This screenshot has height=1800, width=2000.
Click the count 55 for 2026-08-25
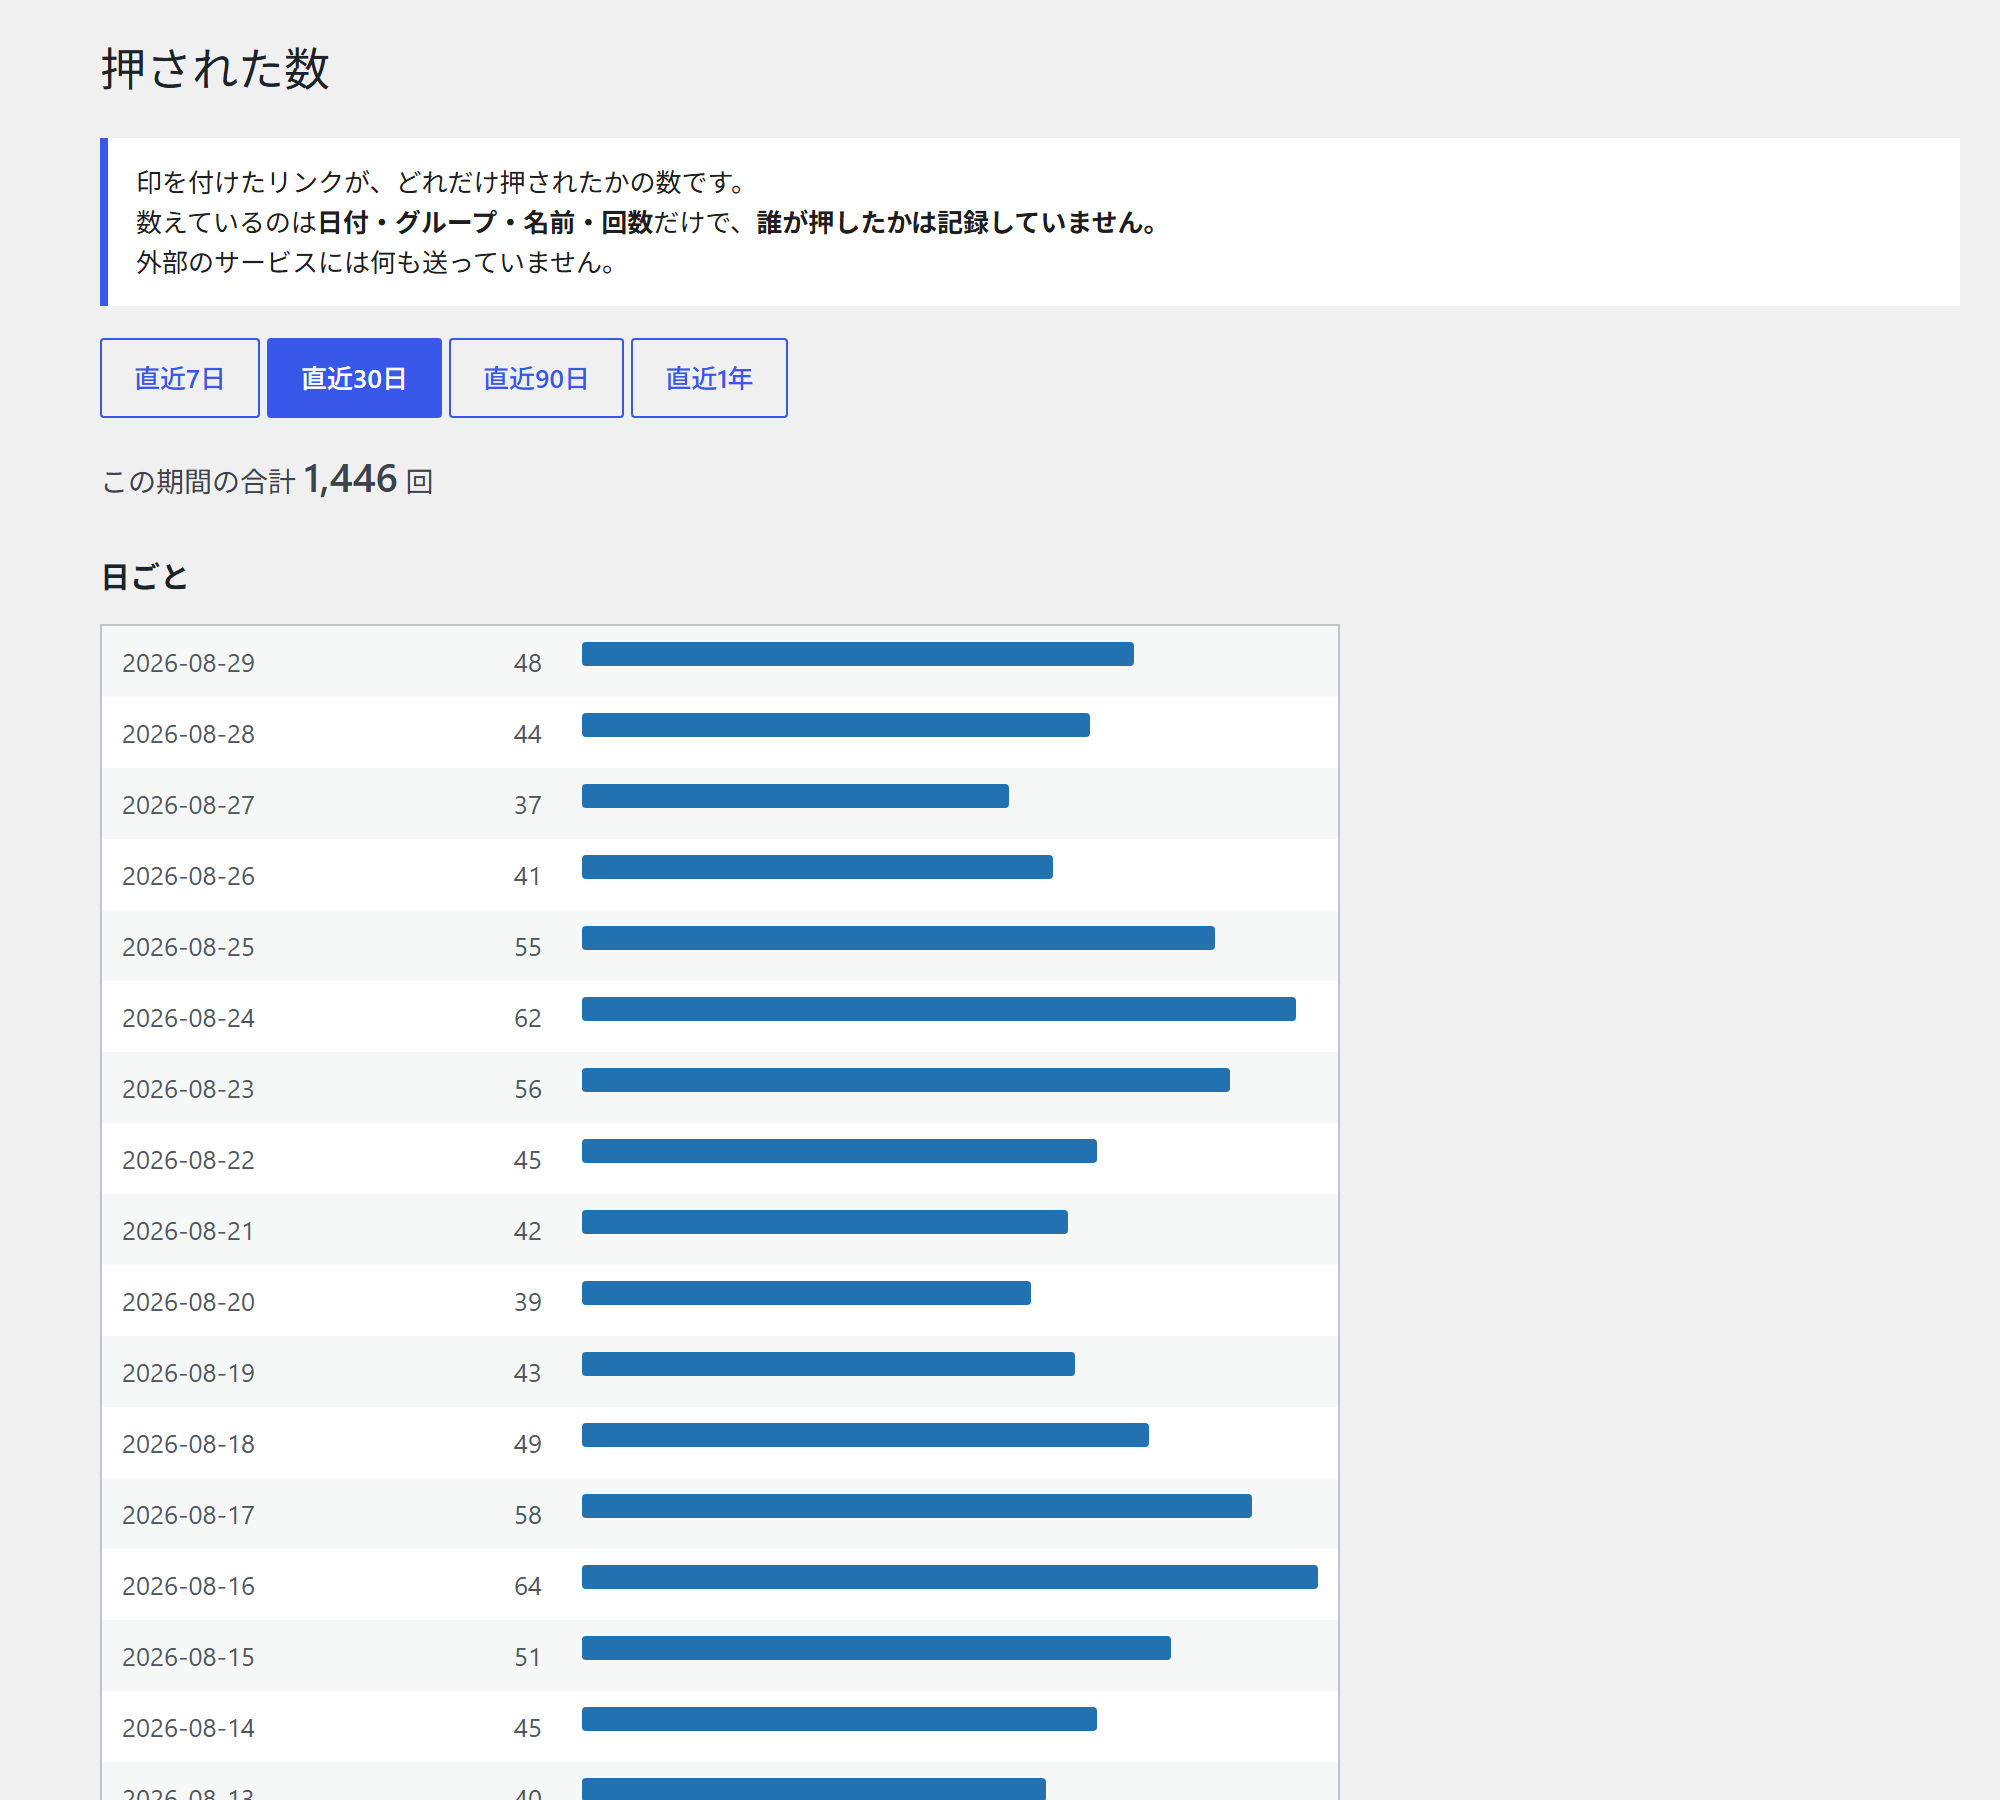pyautogui.click(x=528, y=947)
